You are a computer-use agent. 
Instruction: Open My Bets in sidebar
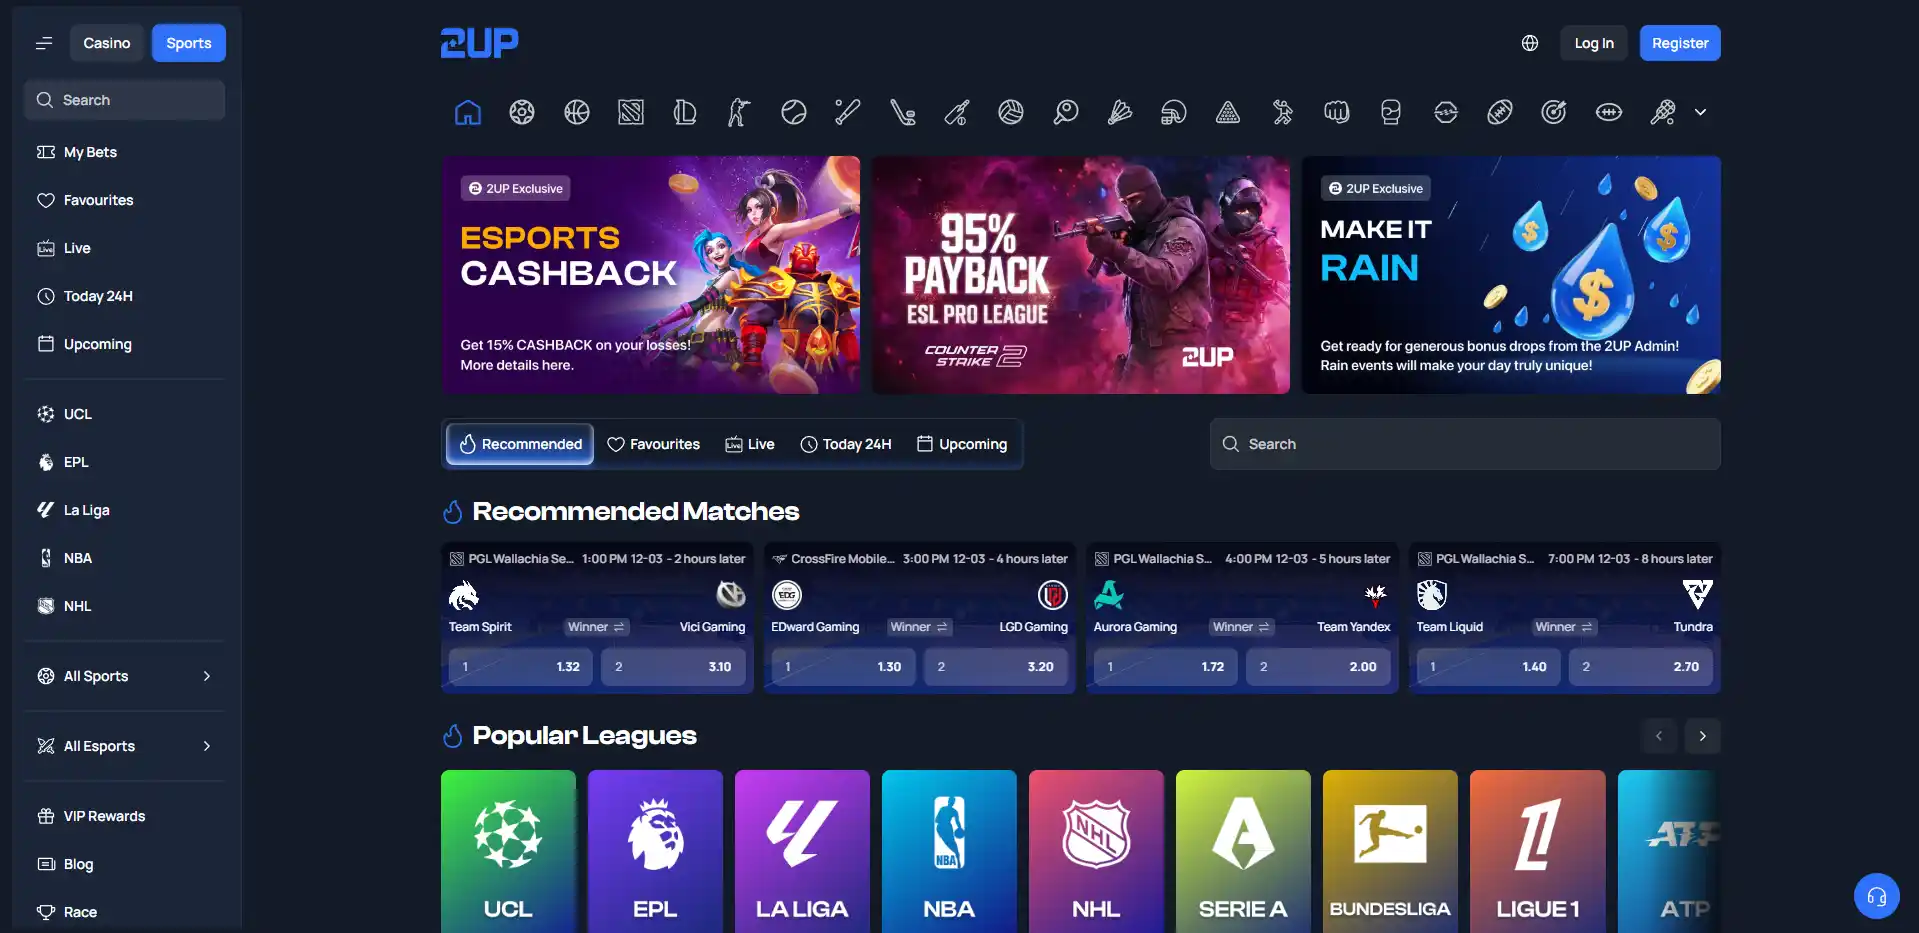125,152
